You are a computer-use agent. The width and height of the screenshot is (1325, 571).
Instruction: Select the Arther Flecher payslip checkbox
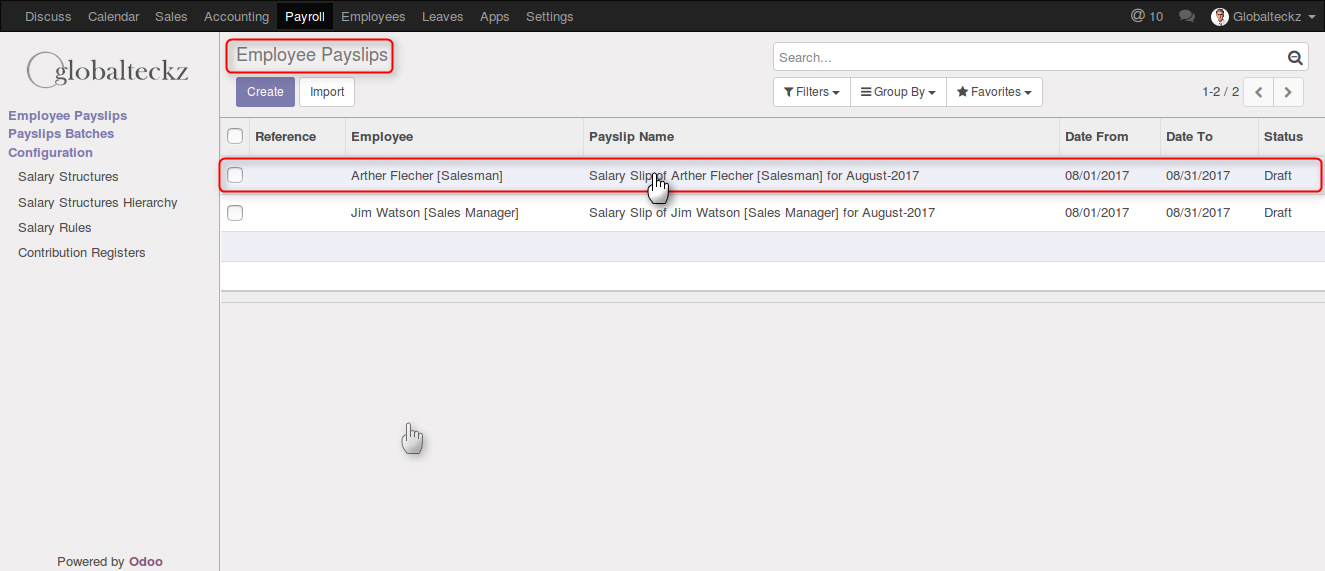coord(235,175)
